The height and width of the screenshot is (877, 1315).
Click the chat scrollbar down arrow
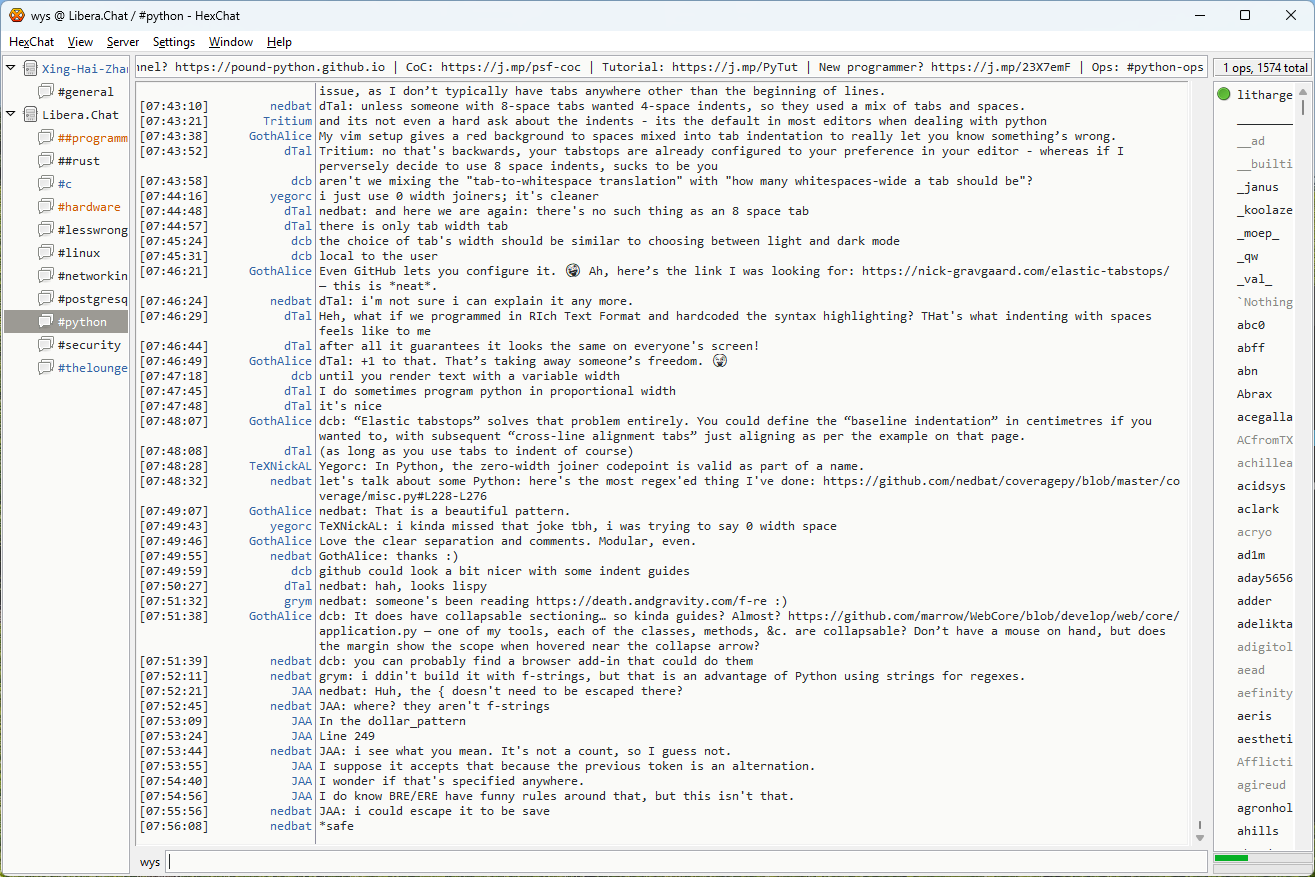1200,837
